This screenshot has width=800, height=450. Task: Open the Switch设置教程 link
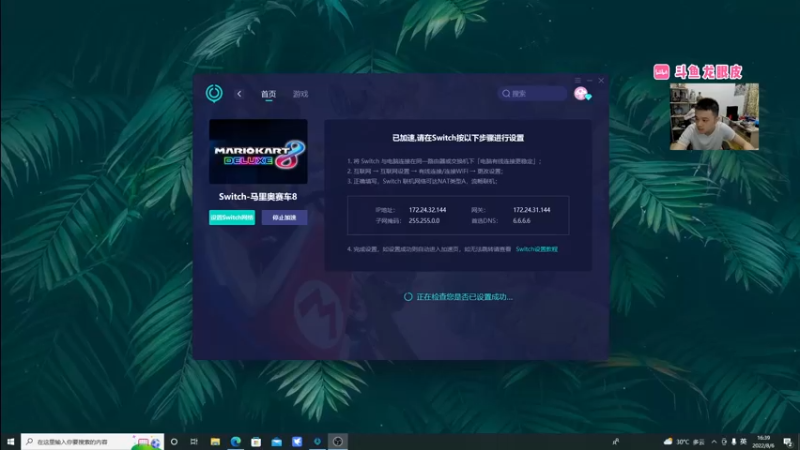click(536, 249)
